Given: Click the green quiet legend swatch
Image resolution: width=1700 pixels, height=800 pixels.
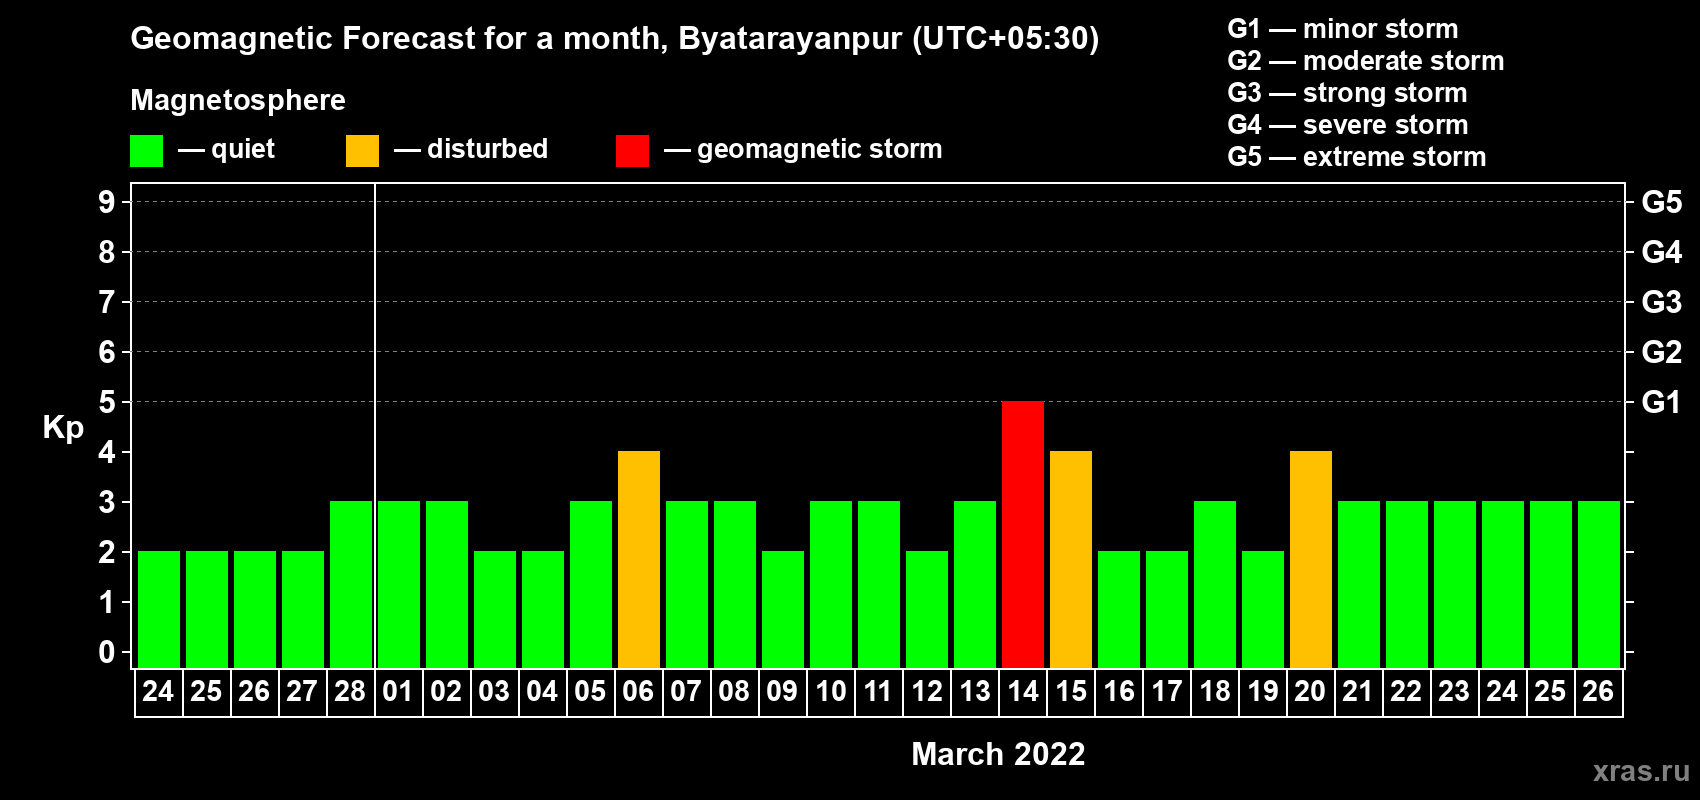Looking at the screenshot, I should tap(146, 151).
